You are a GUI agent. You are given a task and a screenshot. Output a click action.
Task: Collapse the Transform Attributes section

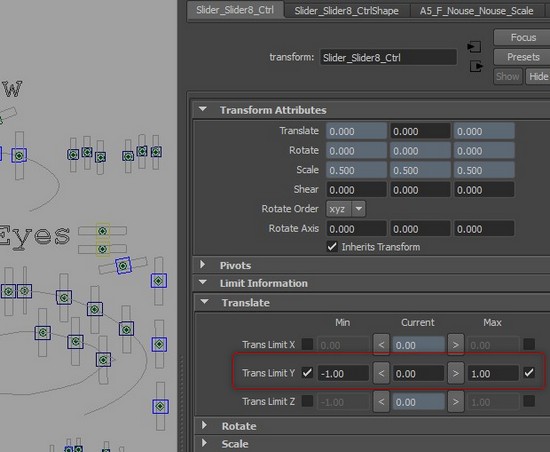click(203, 109)
